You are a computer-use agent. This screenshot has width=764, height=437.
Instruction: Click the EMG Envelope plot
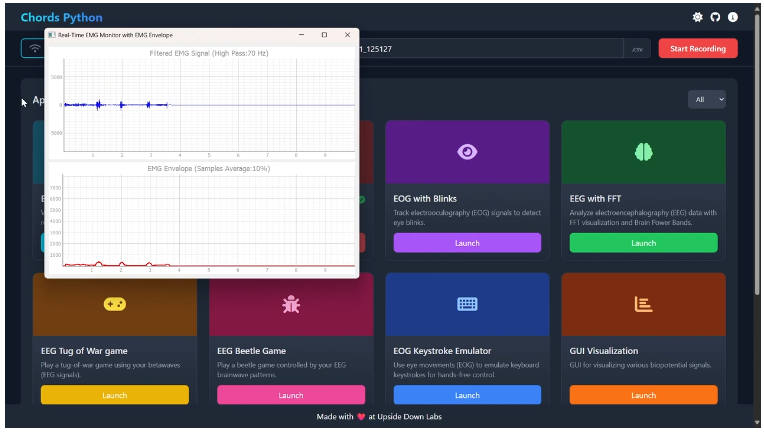[x=209, y=220]
